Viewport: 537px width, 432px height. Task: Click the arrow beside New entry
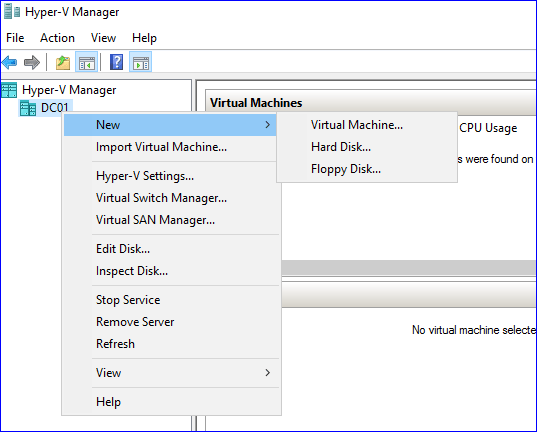[268, 125]
